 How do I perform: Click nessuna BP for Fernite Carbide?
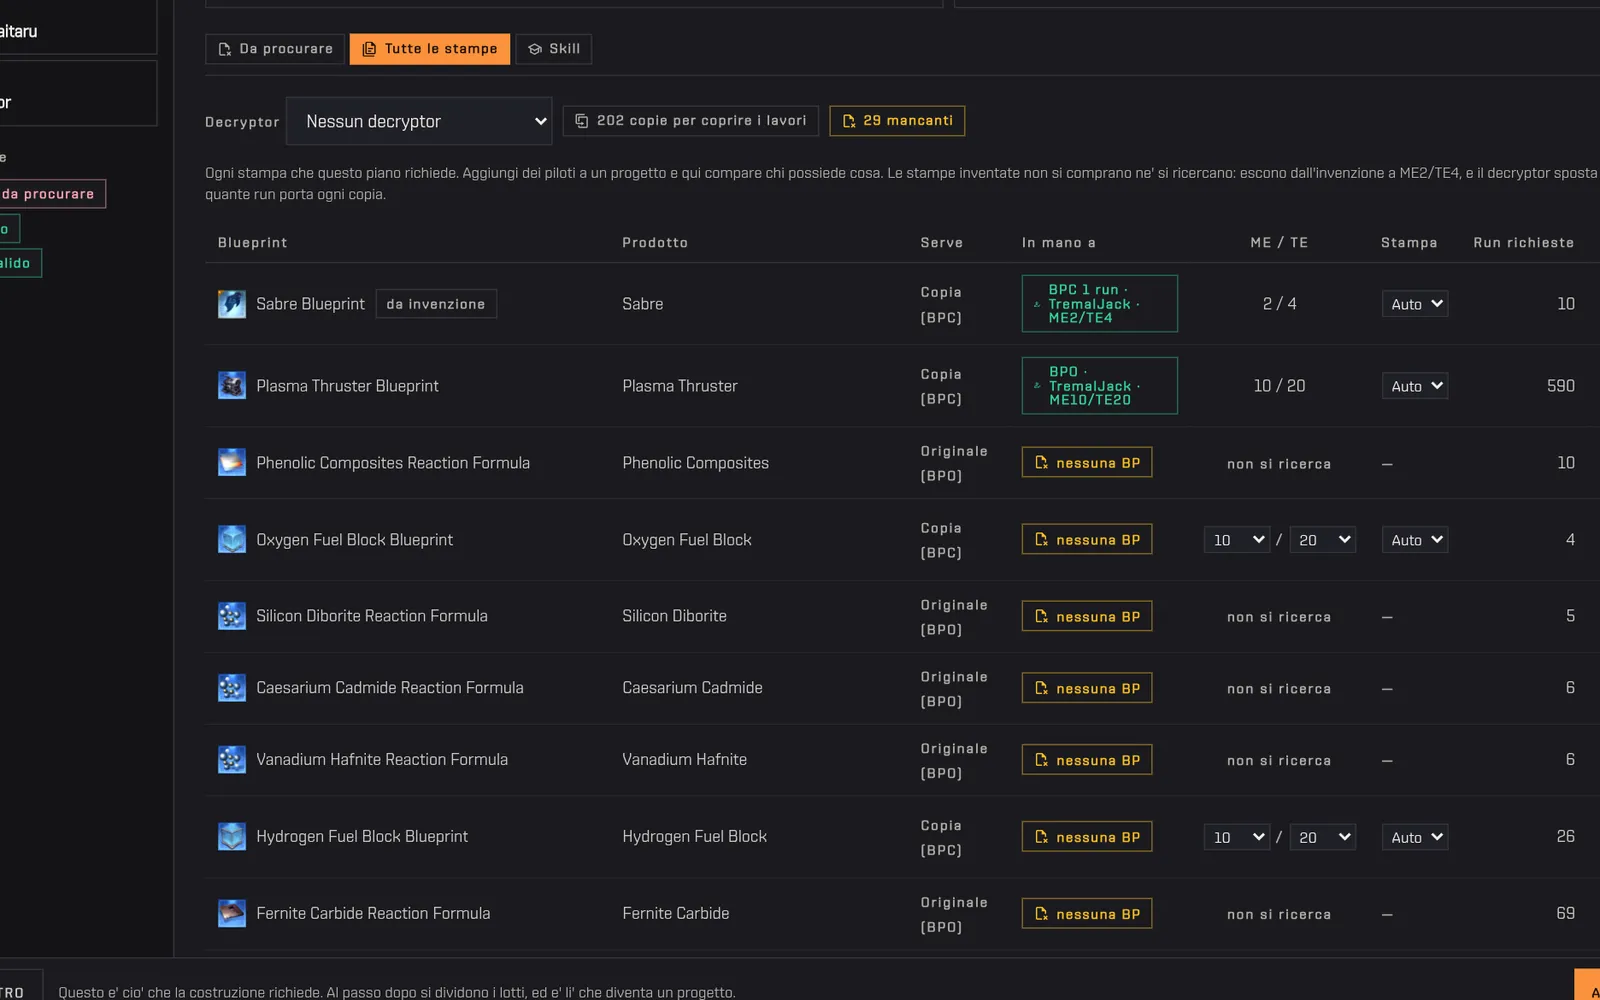tap(1087, 914)
